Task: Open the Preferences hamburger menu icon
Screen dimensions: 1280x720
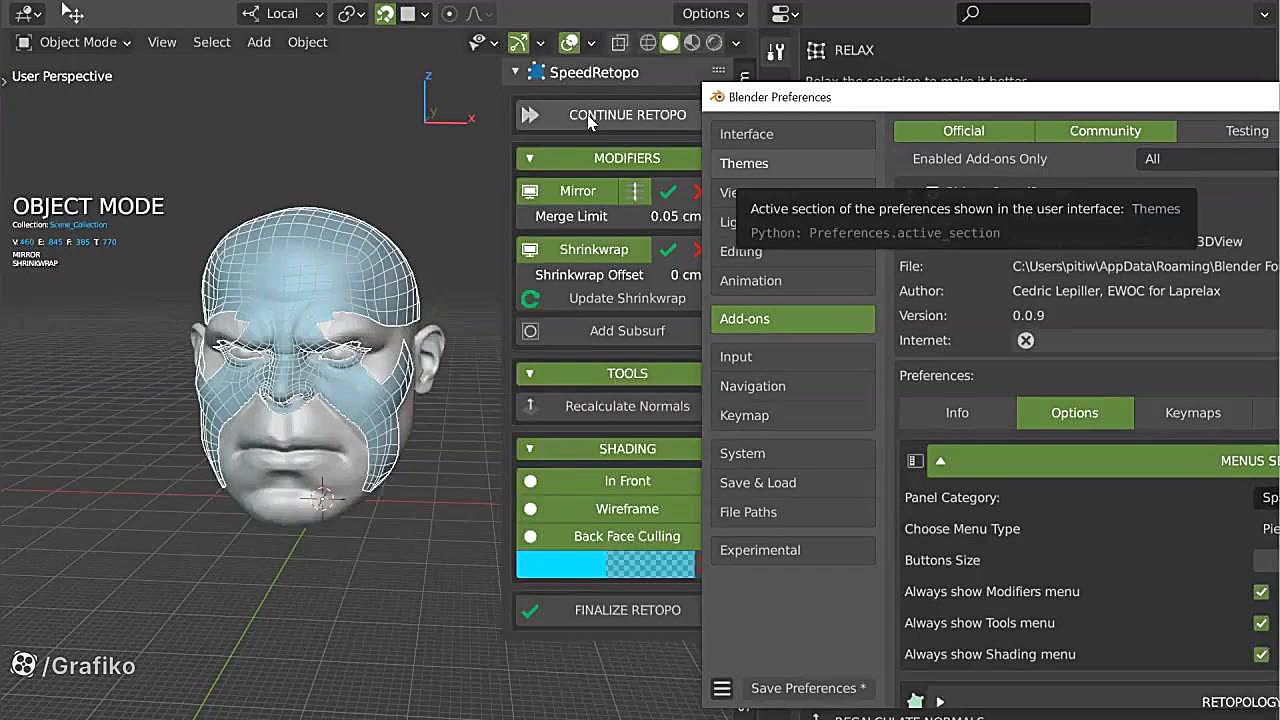Action: click(x=722, y=688)
